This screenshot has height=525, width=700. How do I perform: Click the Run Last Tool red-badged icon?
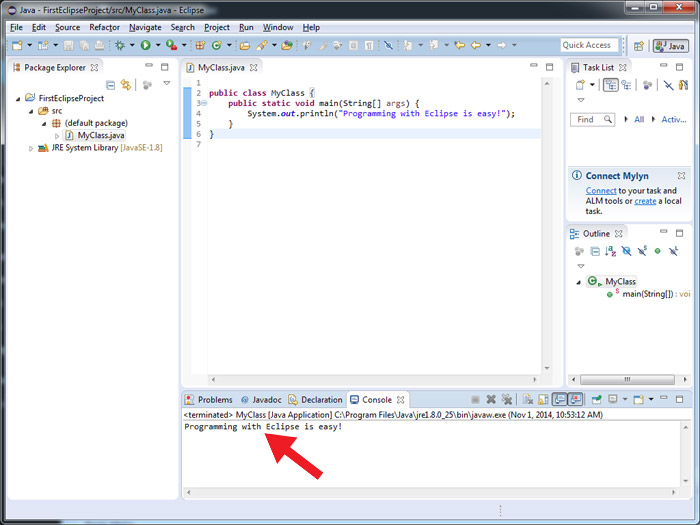click(171, 45)
